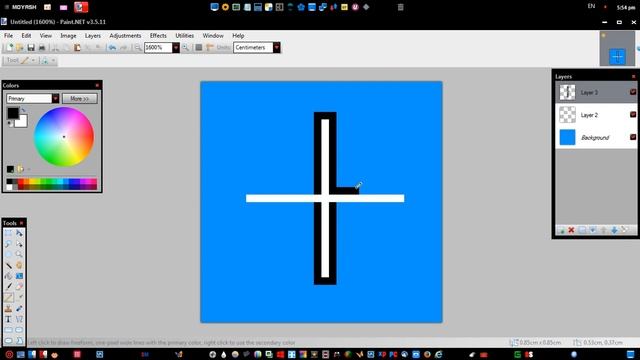Open the File menu
This screenshot has height=360, width=640.
8,36
